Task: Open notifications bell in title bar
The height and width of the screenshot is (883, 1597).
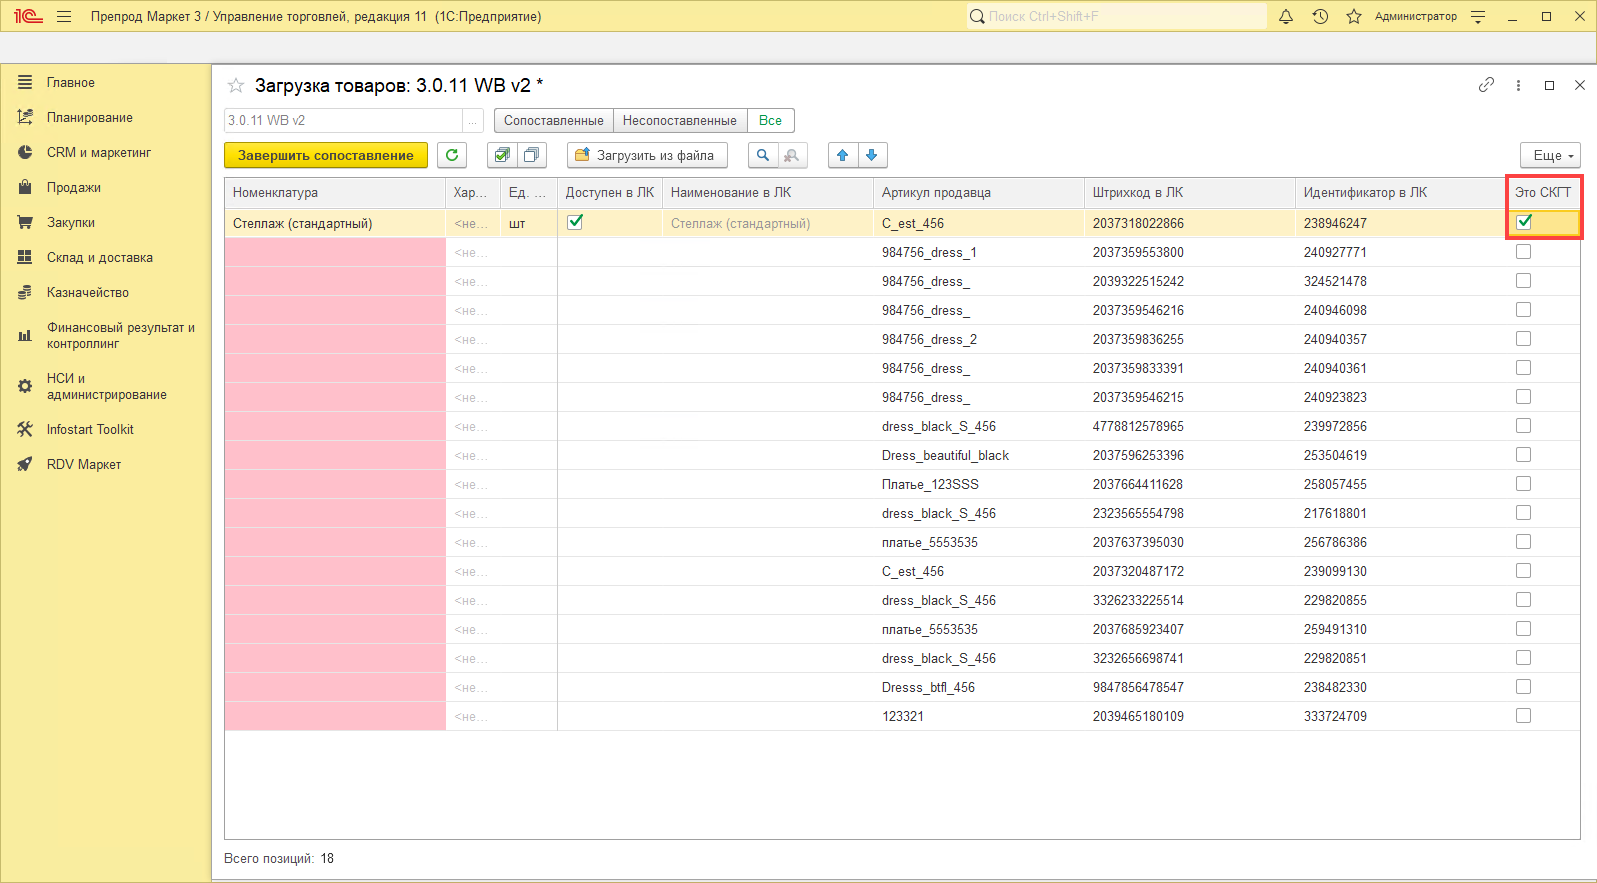Action: click(x=1286, y=16)
